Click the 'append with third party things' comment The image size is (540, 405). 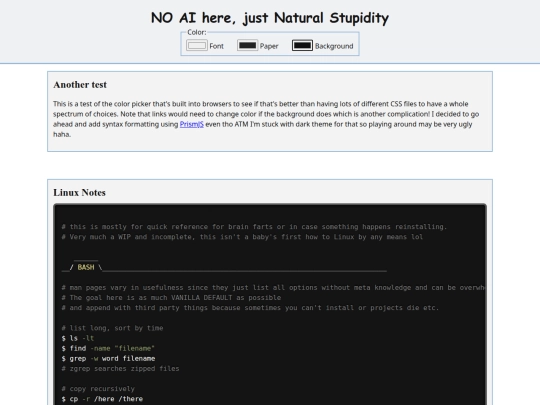click(250, 308)
